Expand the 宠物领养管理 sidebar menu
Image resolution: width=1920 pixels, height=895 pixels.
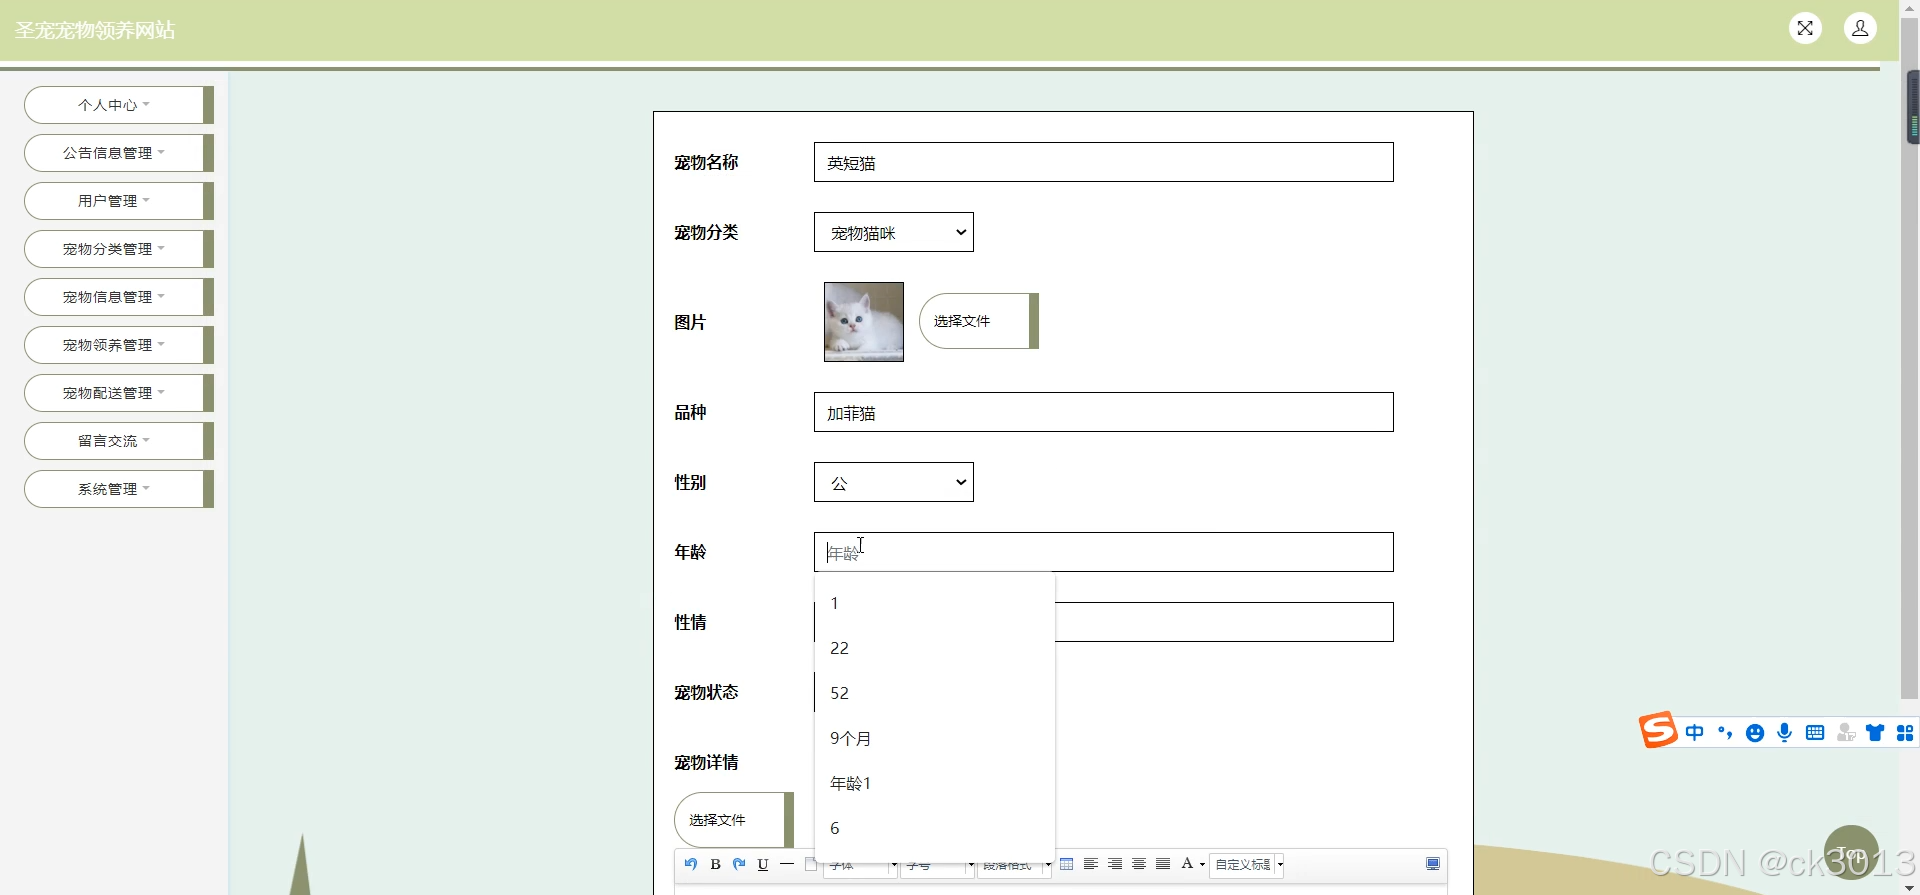(119, 345)
